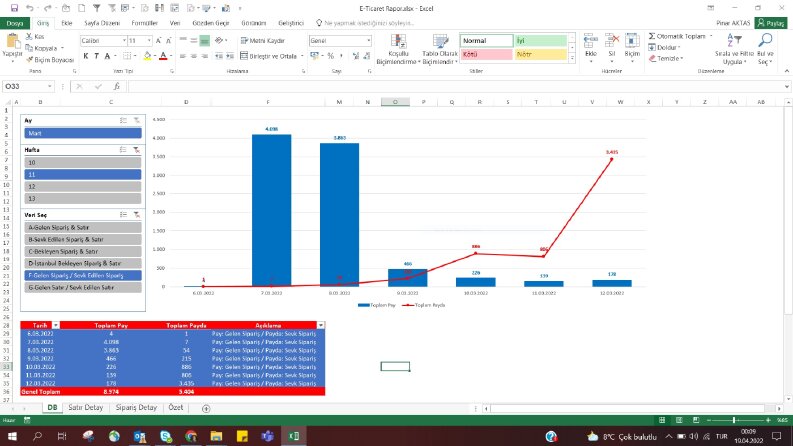Click the formula bar input
The width and height of the screenshot is (793, 446).
point(457,86)
